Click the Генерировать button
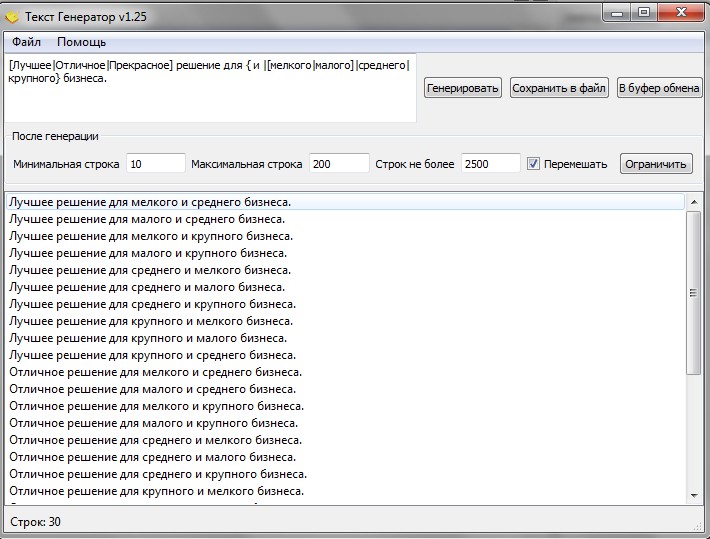The width and height of the screenshot is (710, 539). tap(463, 88)
